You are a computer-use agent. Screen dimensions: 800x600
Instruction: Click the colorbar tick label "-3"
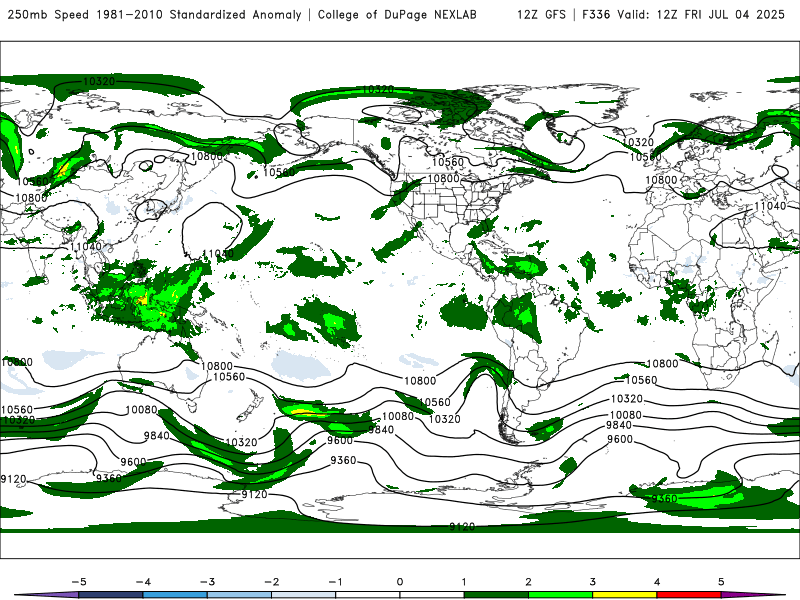coord(207,582)
